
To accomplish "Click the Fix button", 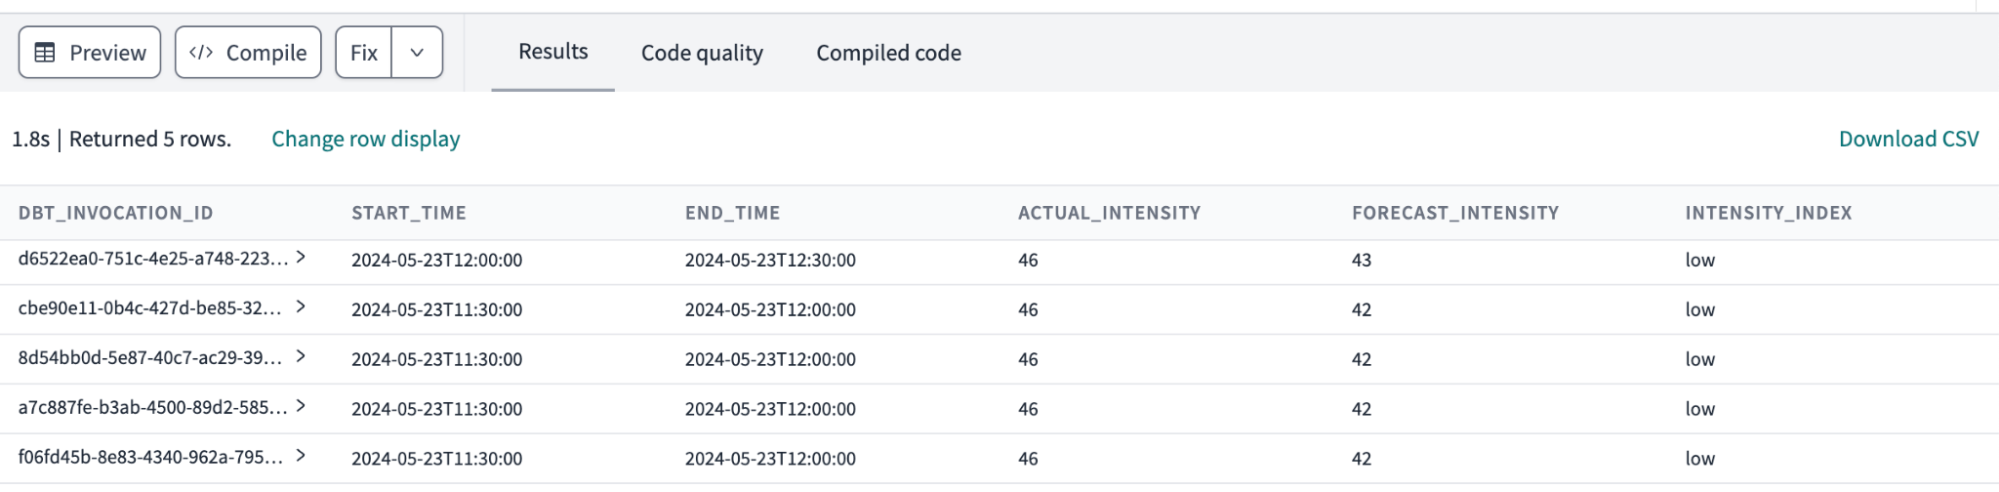I will 364,53.
